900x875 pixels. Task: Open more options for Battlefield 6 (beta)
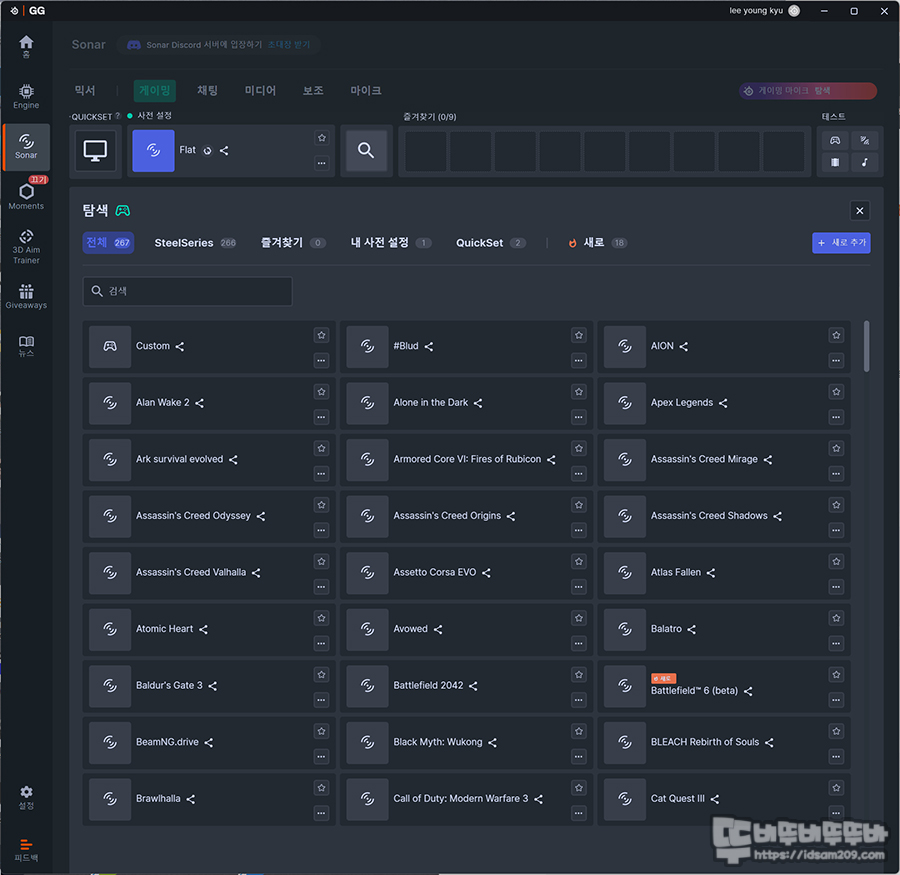pyautogui.click(x=836, y=700)
